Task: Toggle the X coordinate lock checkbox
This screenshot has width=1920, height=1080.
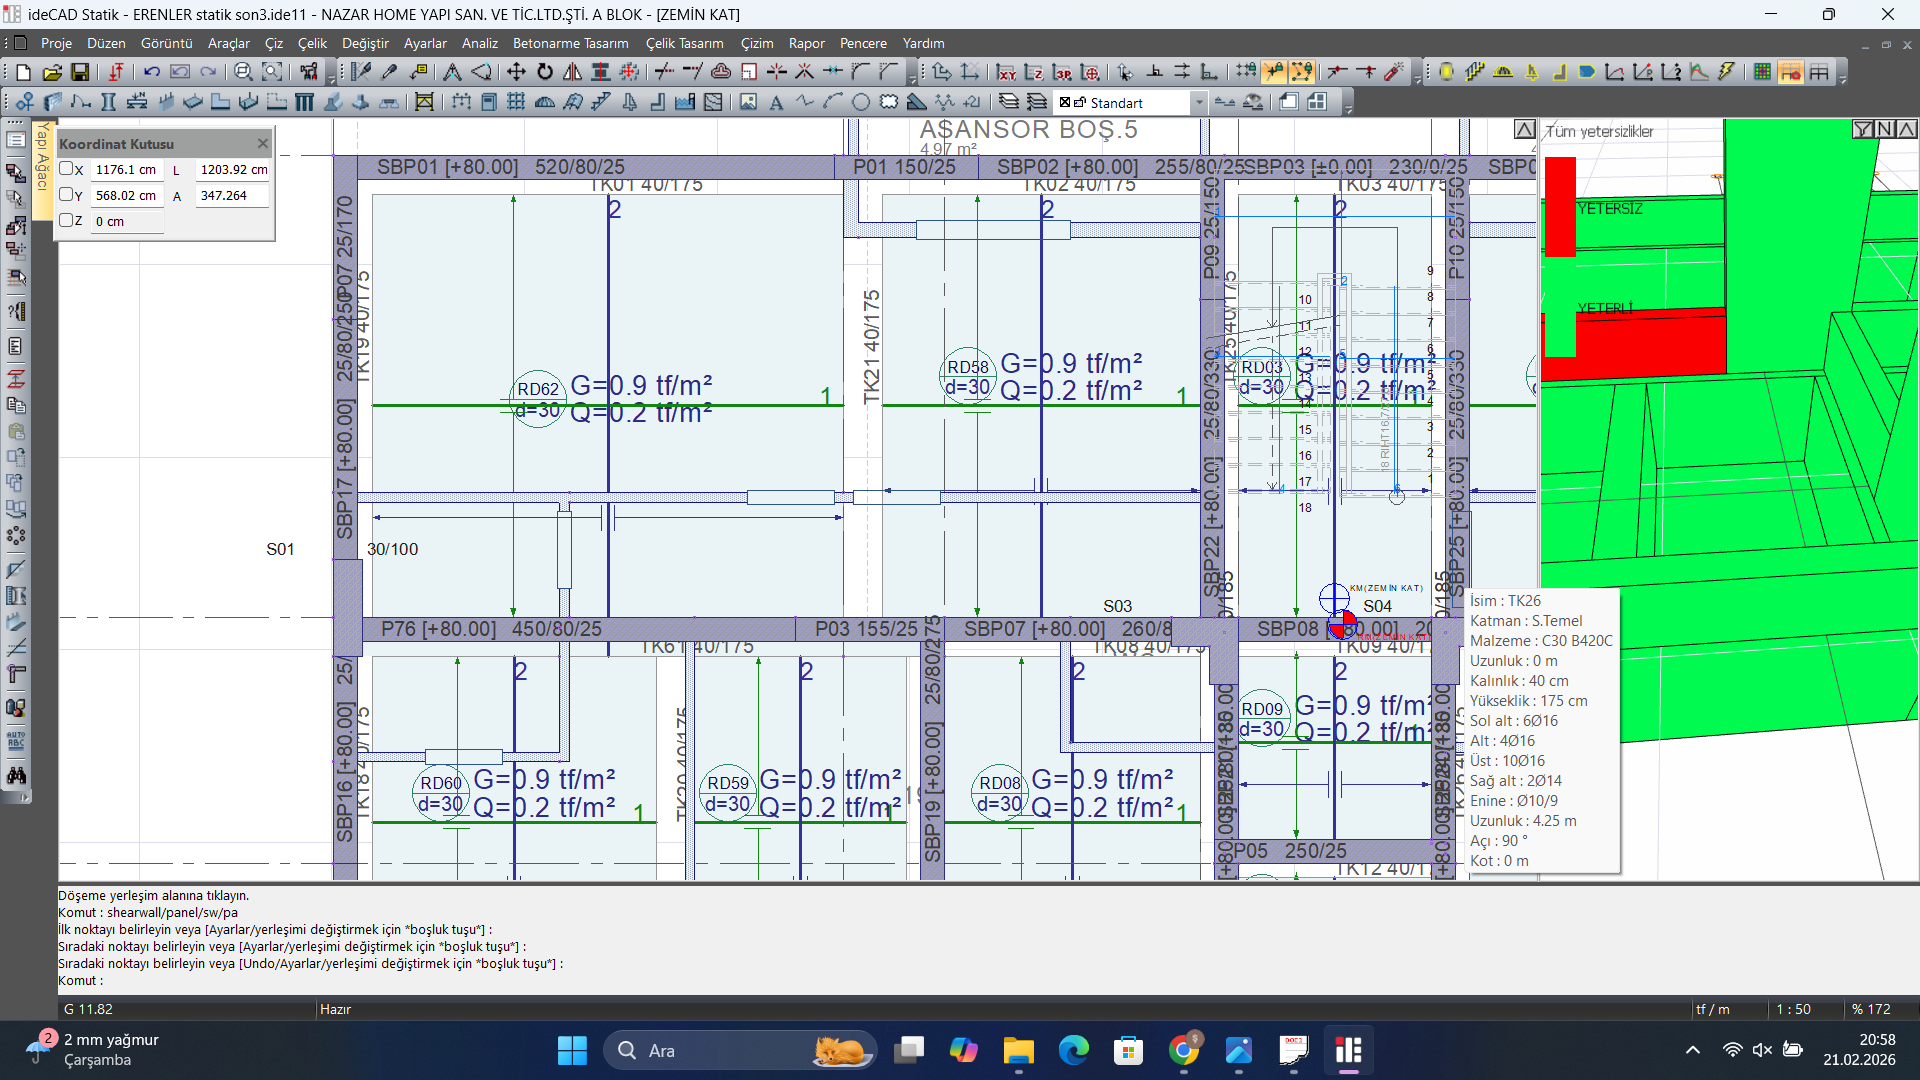Action: [x=66, y=169]
